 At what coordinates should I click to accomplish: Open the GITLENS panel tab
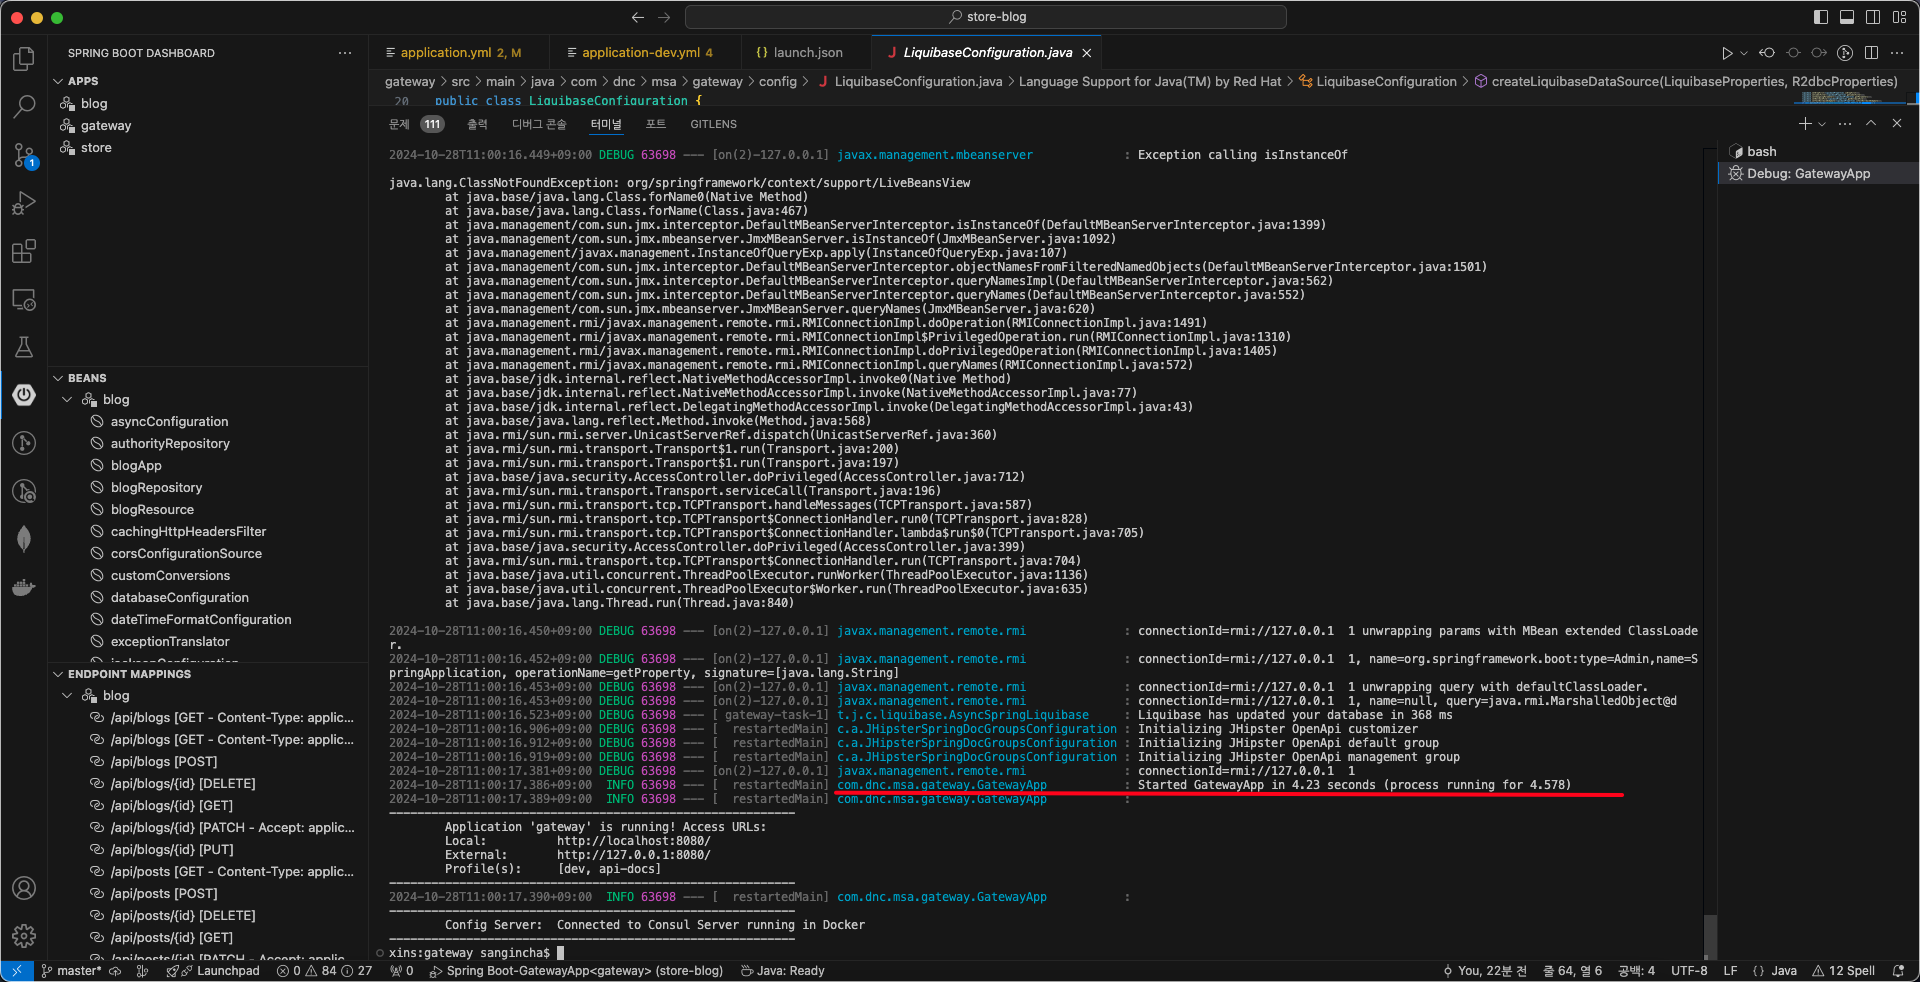[713, 124]
